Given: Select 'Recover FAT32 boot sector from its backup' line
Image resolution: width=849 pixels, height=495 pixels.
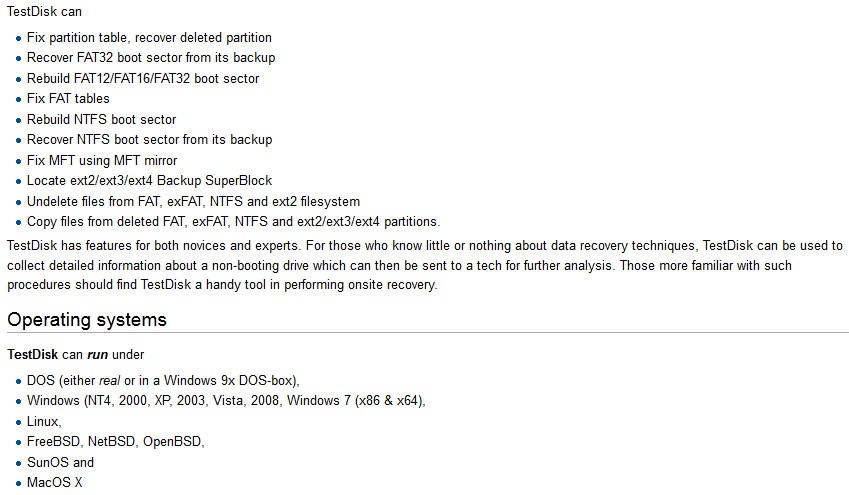Looking at the screenshot, I should tap(151, 57).
